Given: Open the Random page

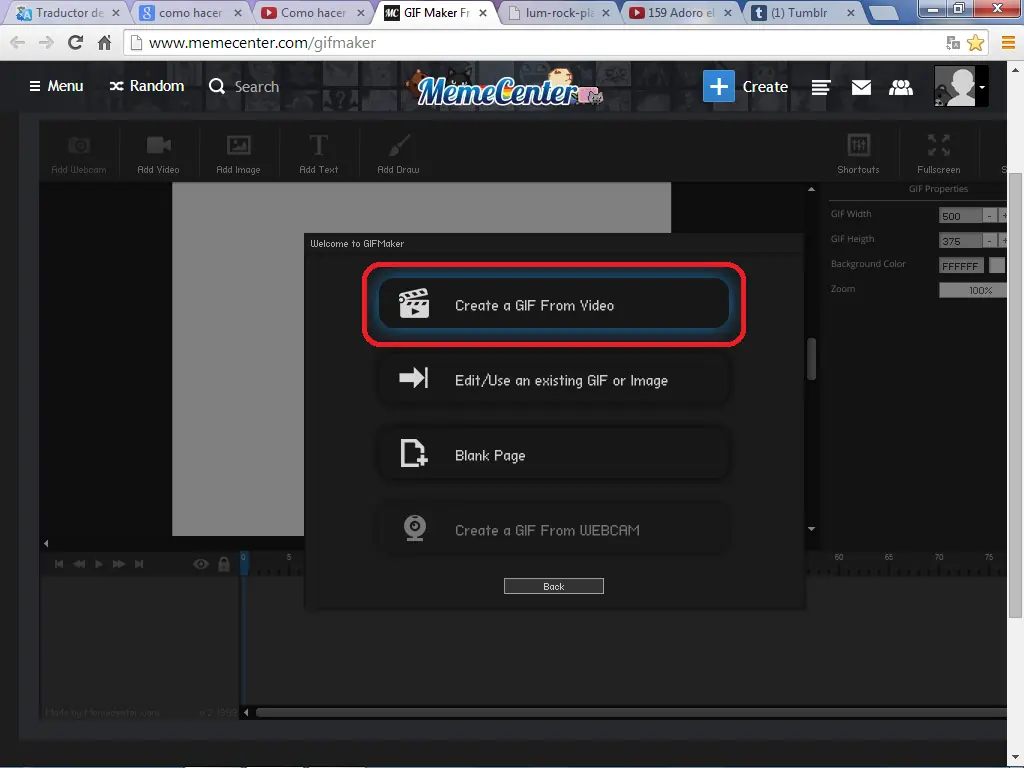Looking at the screenshot, I should tap(147, 86).
